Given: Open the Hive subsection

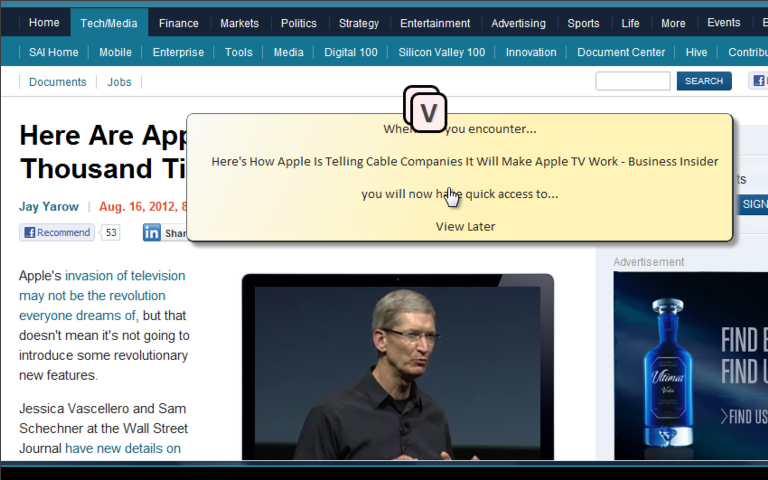Looking at the screenshot, I should [696, 52].
